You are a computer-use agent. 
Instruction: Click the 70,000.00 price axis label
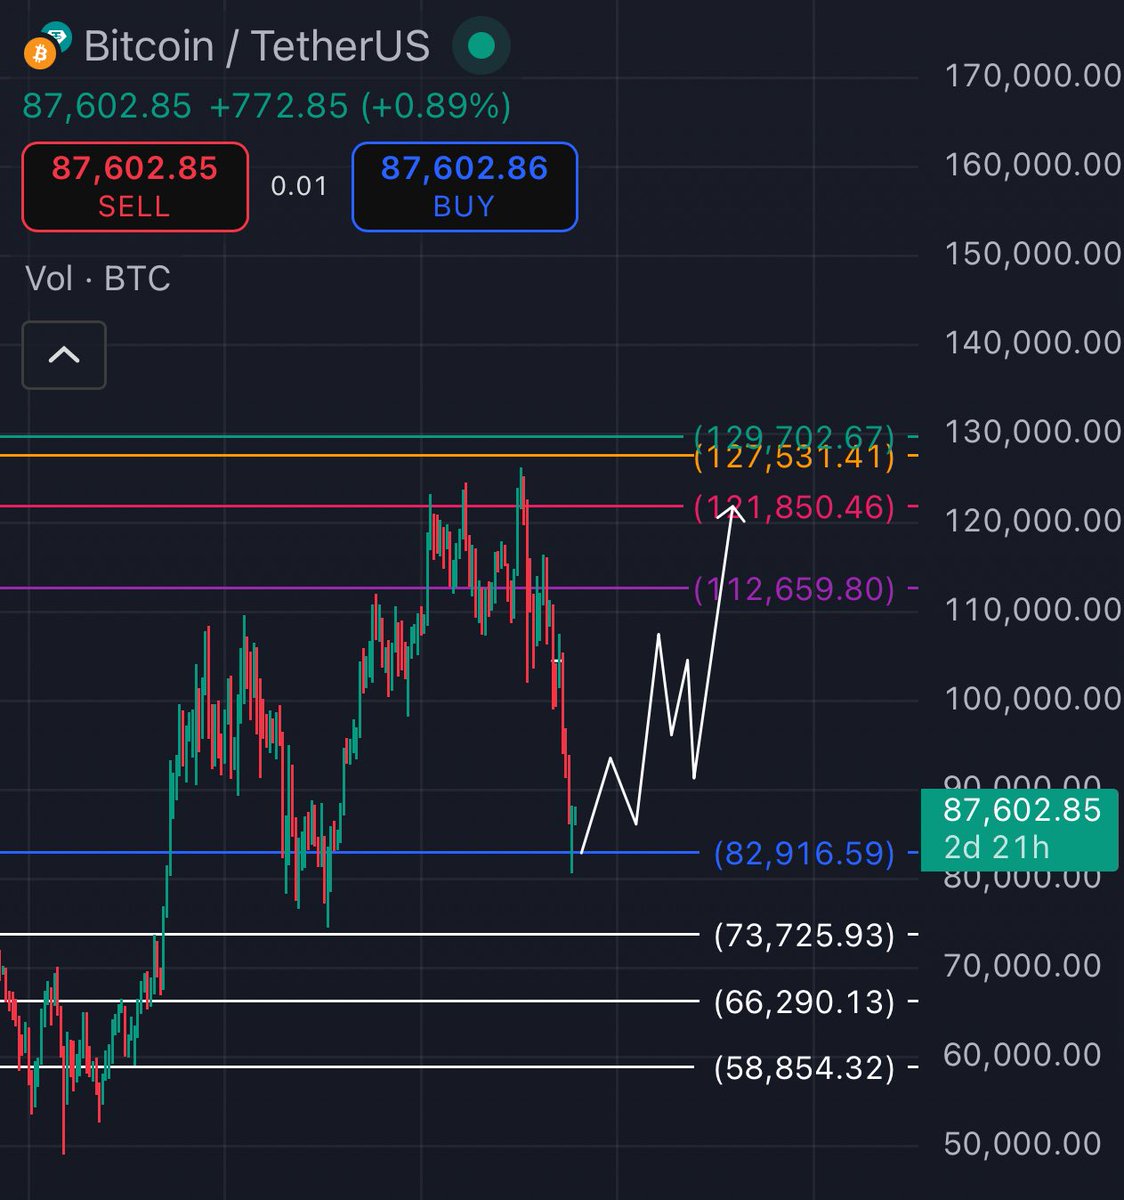(x=1022, y=965)
